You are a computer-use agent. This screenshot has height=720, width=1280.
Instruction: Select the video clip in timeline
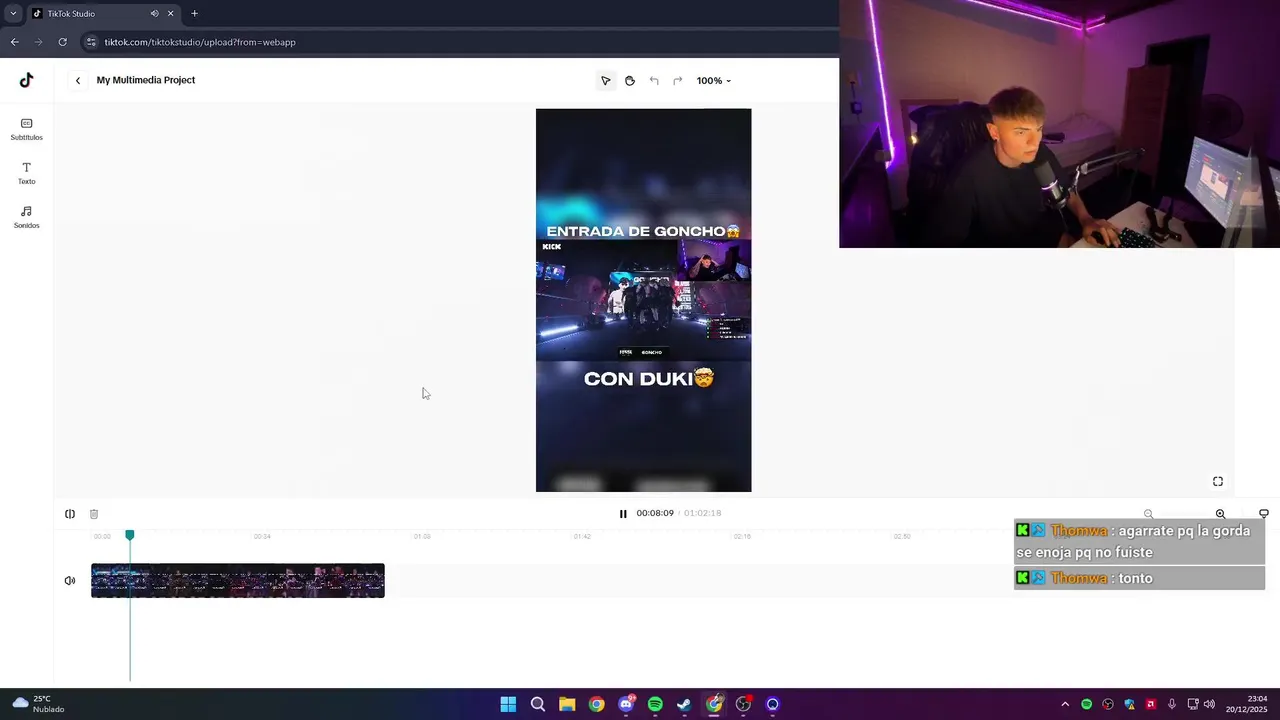(x=237, y=581)
